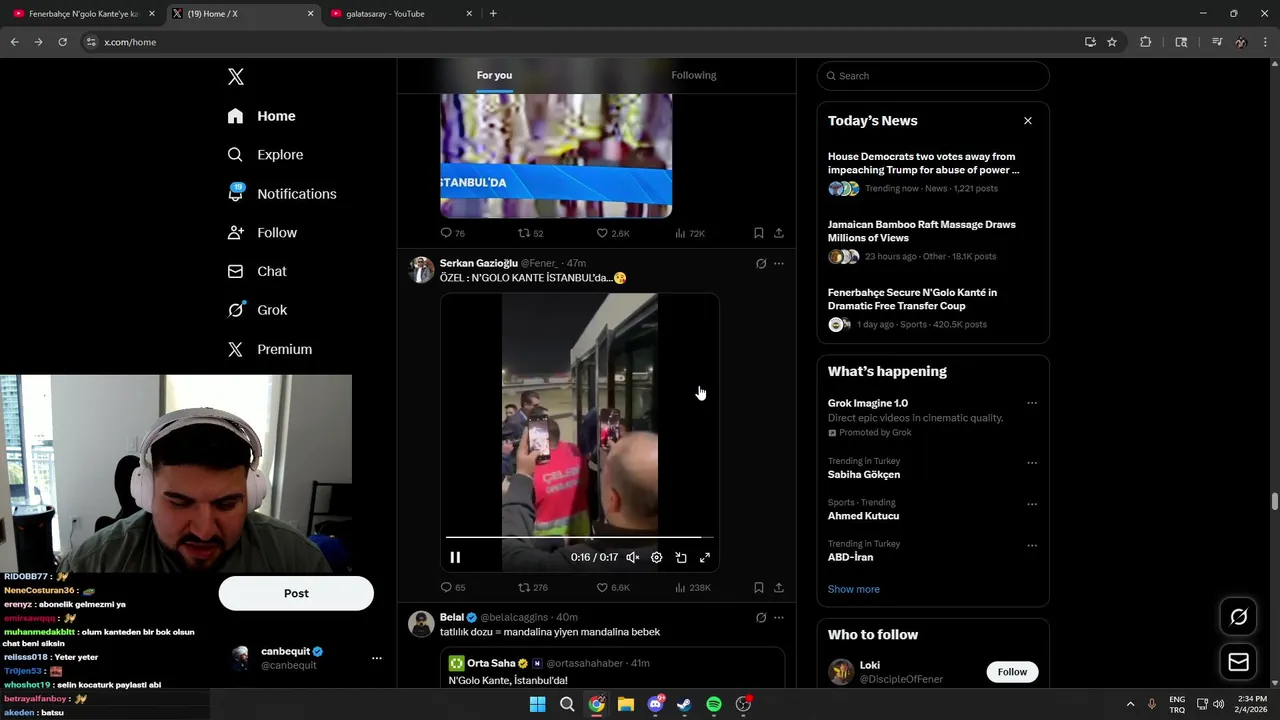The height and width of the screenshot is (720, 1280).
Task: Close the Today's News panel
Action: coord(1027,121)
